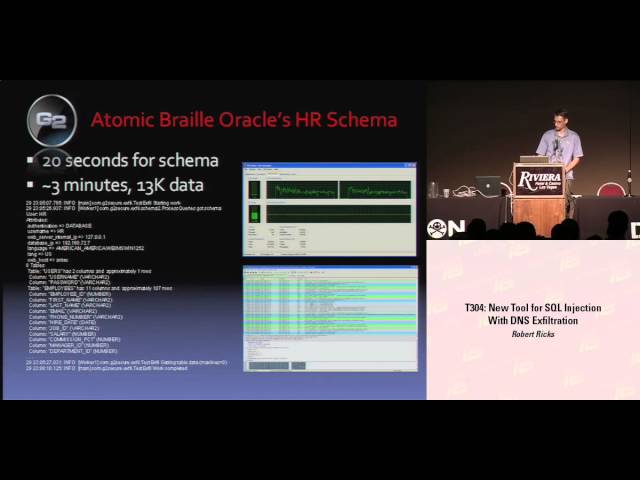Select the 'Column: "USERNAME" (VARCHAR2)' line
Screen dimensions: 640x480
[x=69, y=277]
